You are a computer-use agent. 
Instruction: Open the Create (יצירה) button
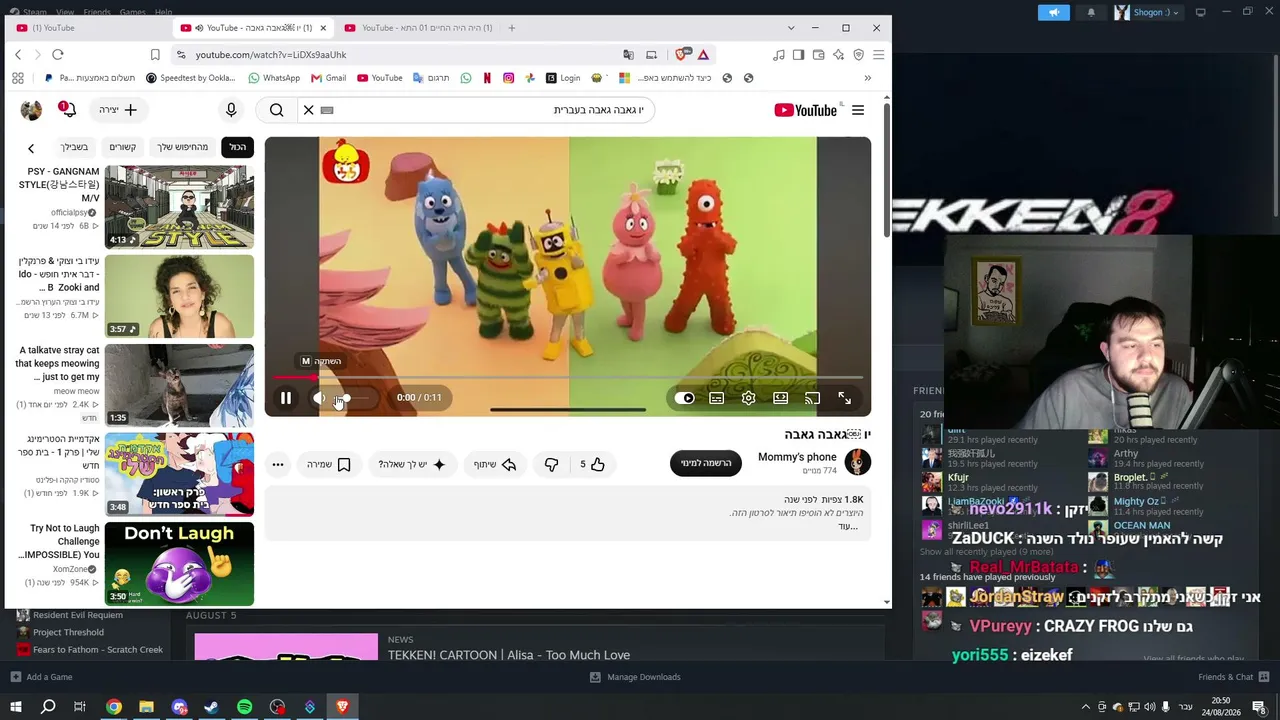click(118, 110)
